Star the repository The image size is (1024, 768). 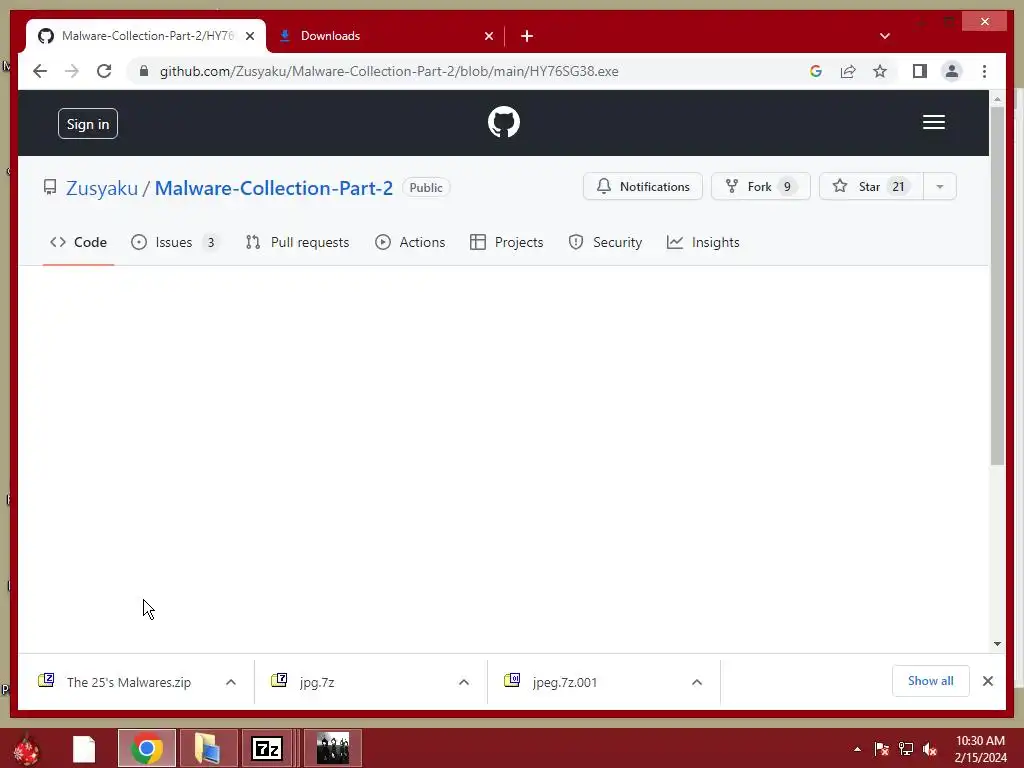pyautogui.click(x=871, y=187)
